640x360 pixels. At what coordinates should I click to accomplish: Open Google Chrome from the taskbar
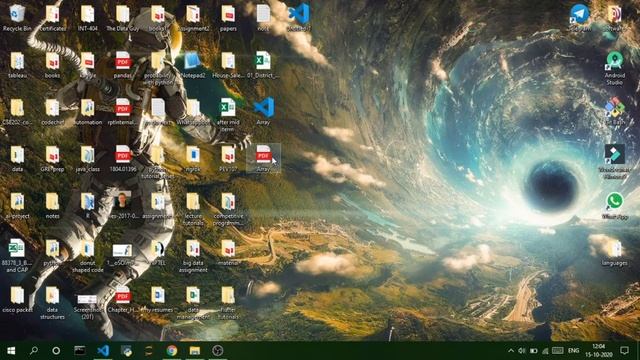click(x=172, y=351)
